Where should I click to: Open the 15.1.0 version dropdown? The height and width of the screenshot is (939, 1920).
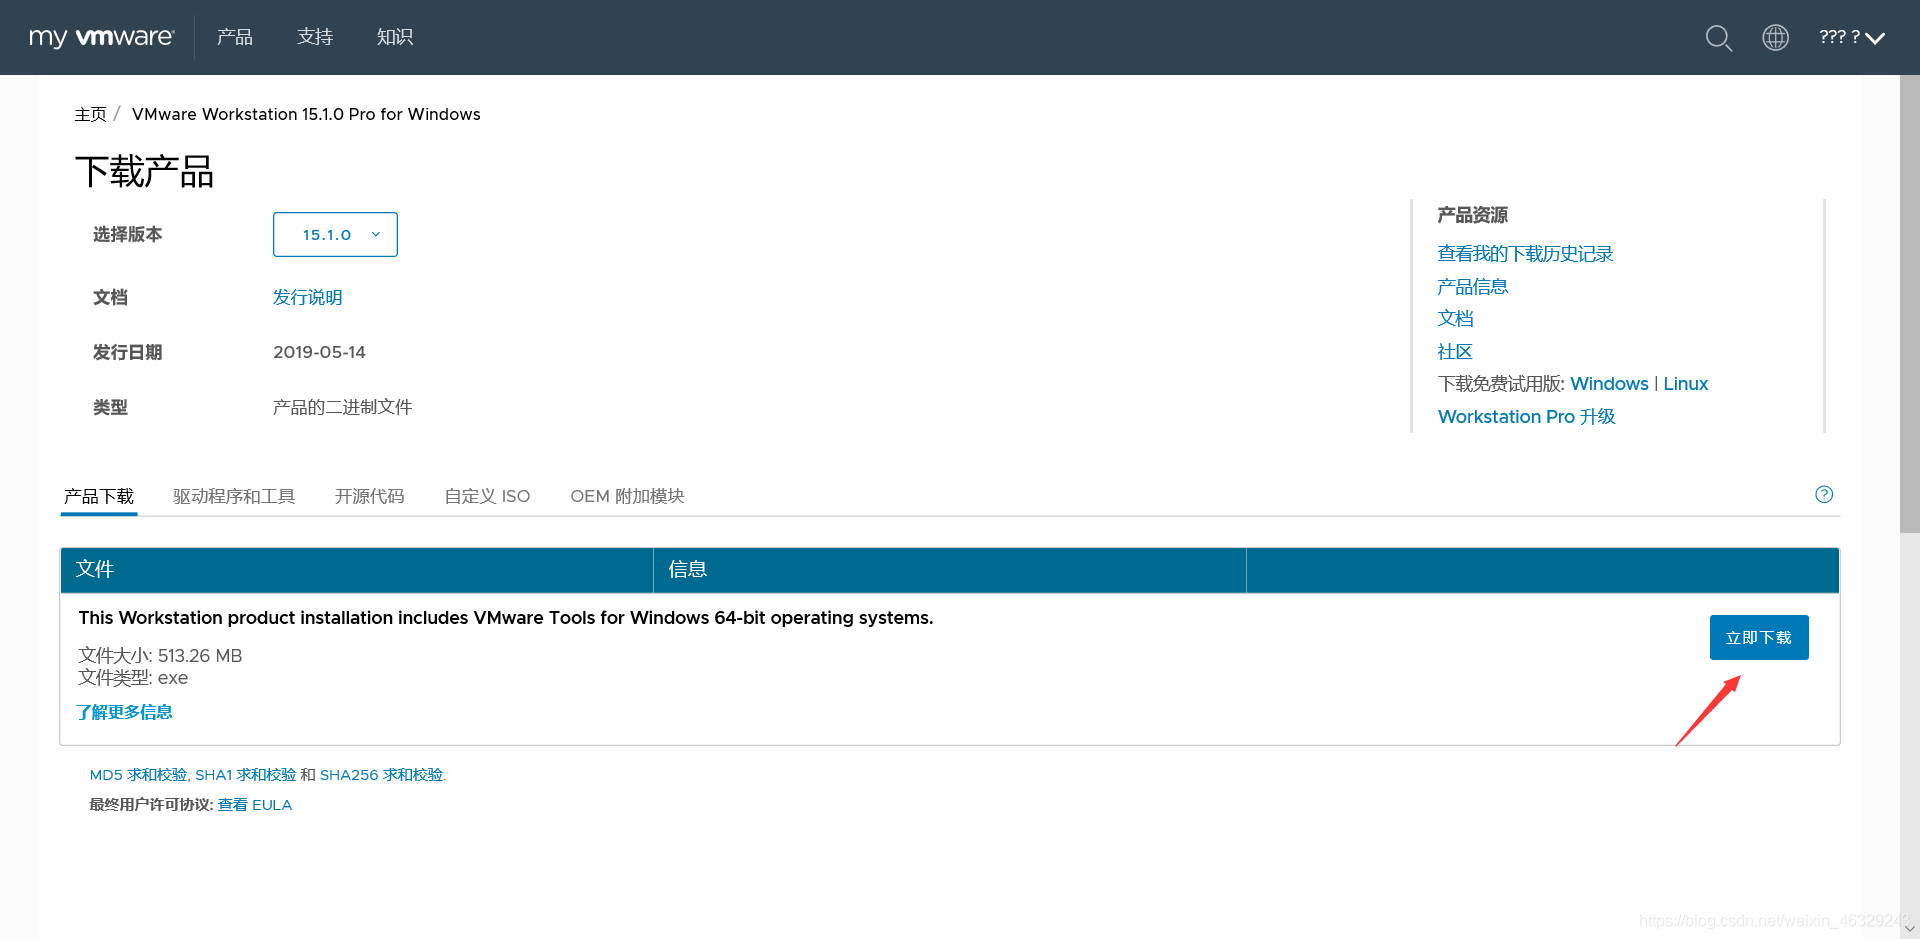point(335,234)
